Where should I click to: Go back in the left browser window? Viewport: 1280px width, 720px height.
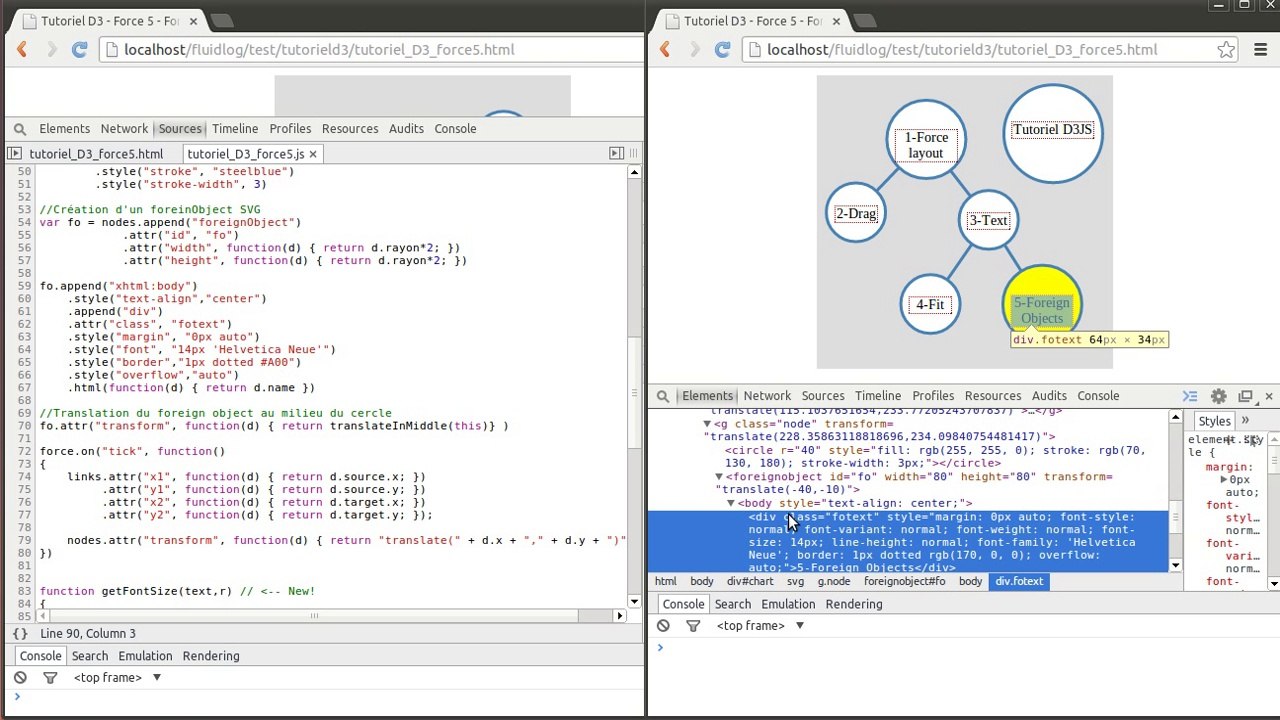click(x=22, y=49)
